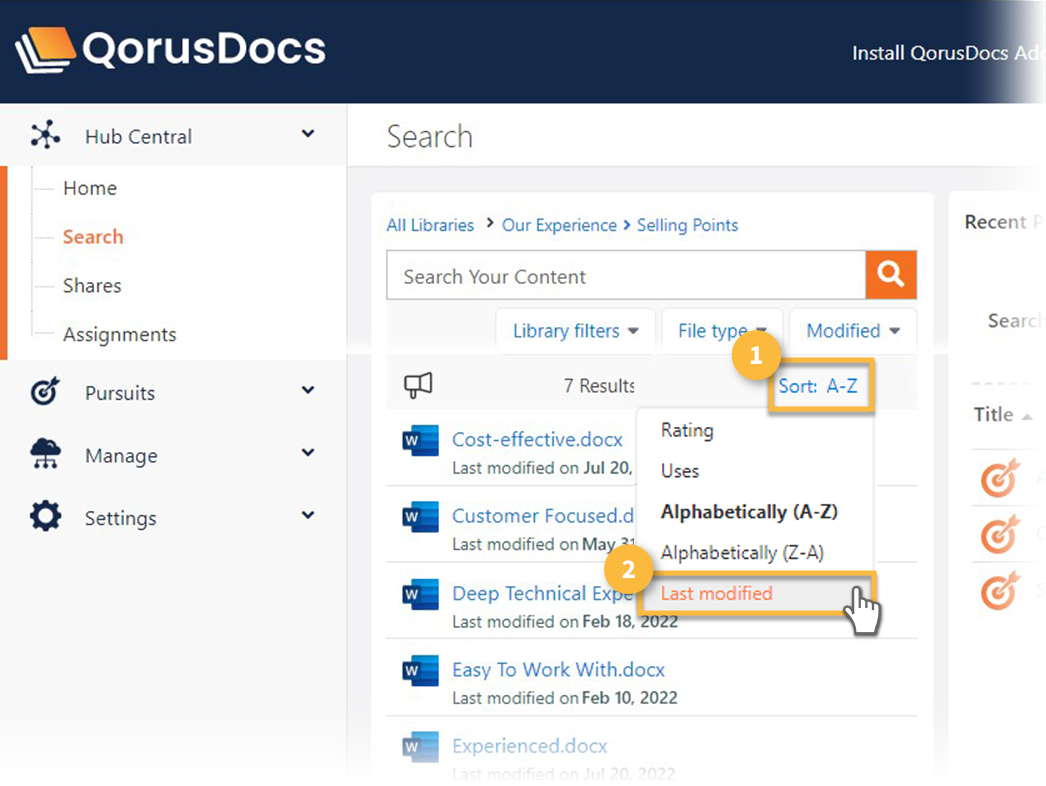Expand the Pursuits section chevron
This screenshot has height=786, width=1046.
308,390
